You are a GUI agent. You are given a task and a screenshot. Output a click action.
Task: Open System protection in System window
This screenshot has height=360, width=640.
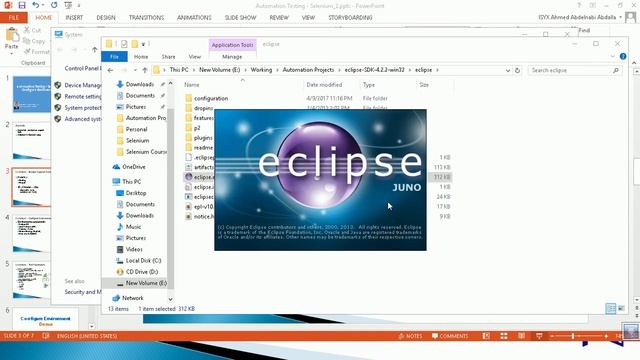[x=83, y=108]
